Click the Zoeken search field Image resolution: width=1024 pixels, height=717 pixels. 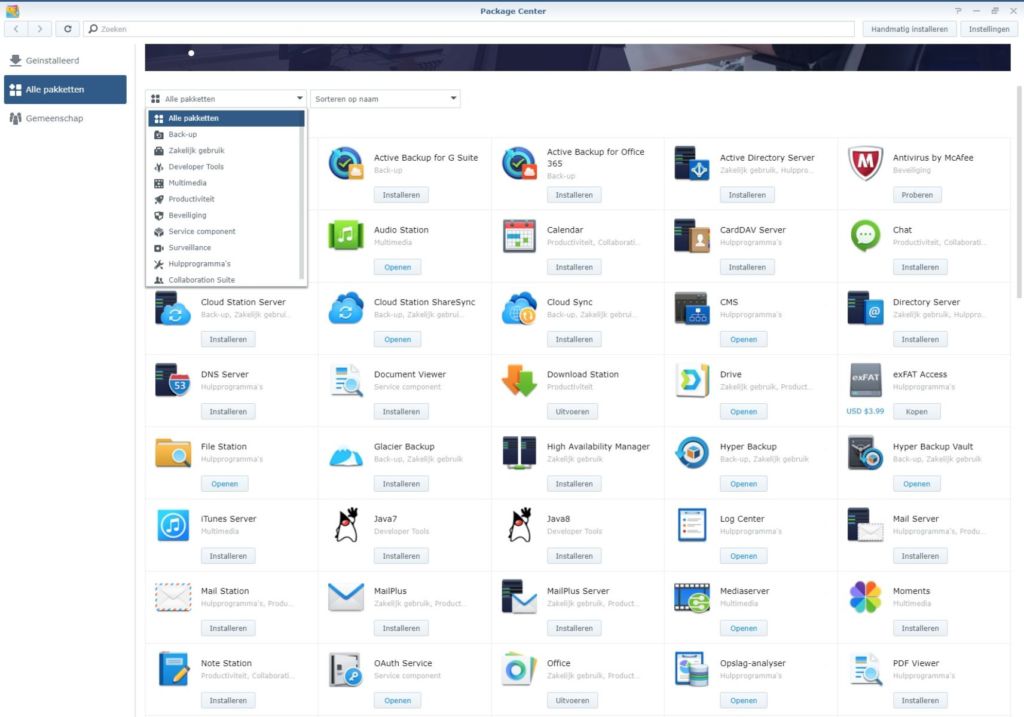(469, 29)
